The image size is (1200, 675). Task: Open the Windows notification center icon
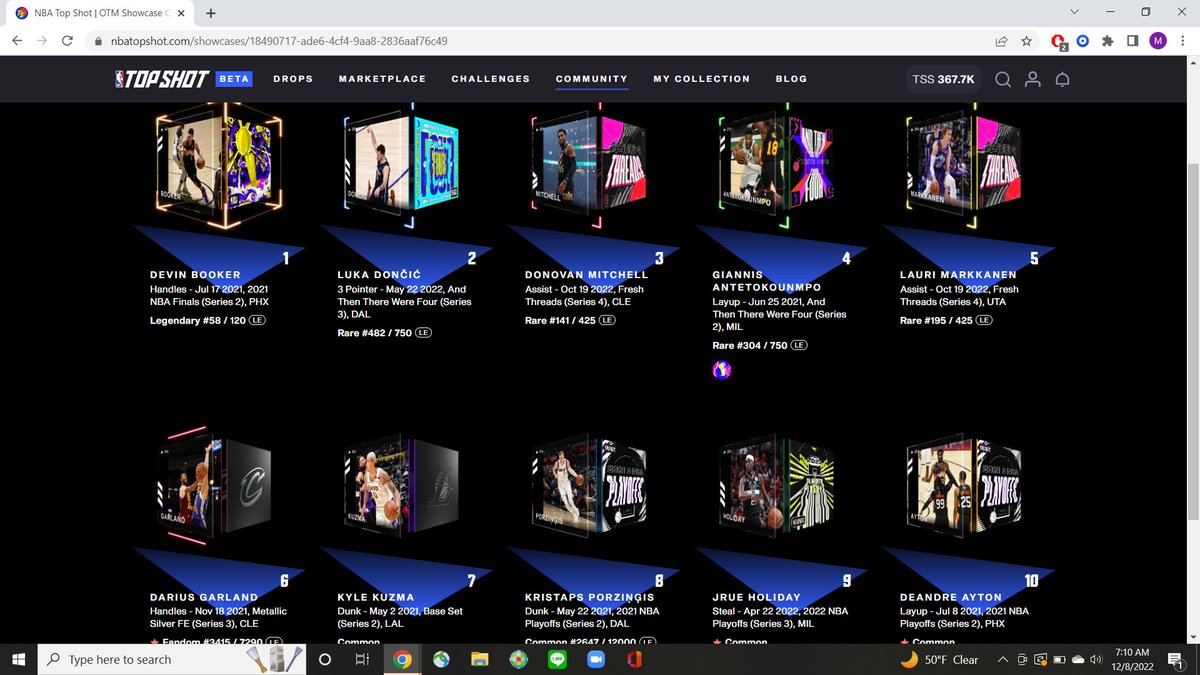point(1176,660)
